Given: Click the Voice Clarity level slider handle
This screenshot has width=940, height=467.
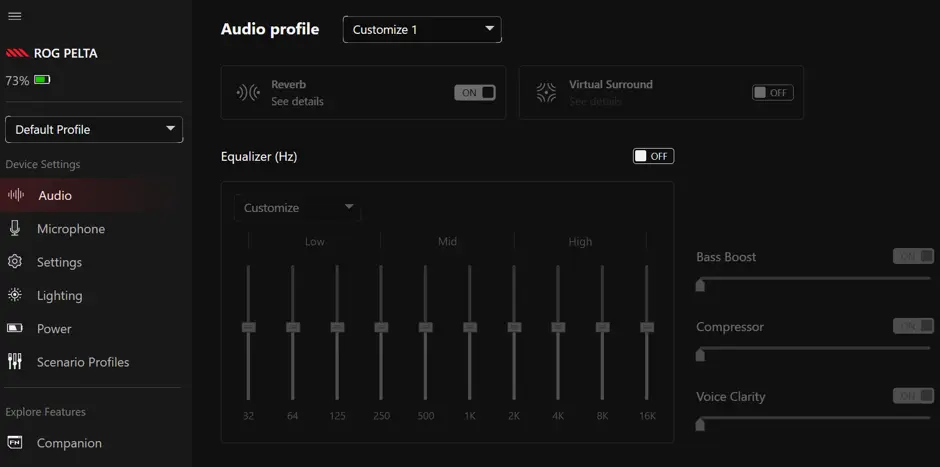Looking at the screenshot, I should coord(700,424).
